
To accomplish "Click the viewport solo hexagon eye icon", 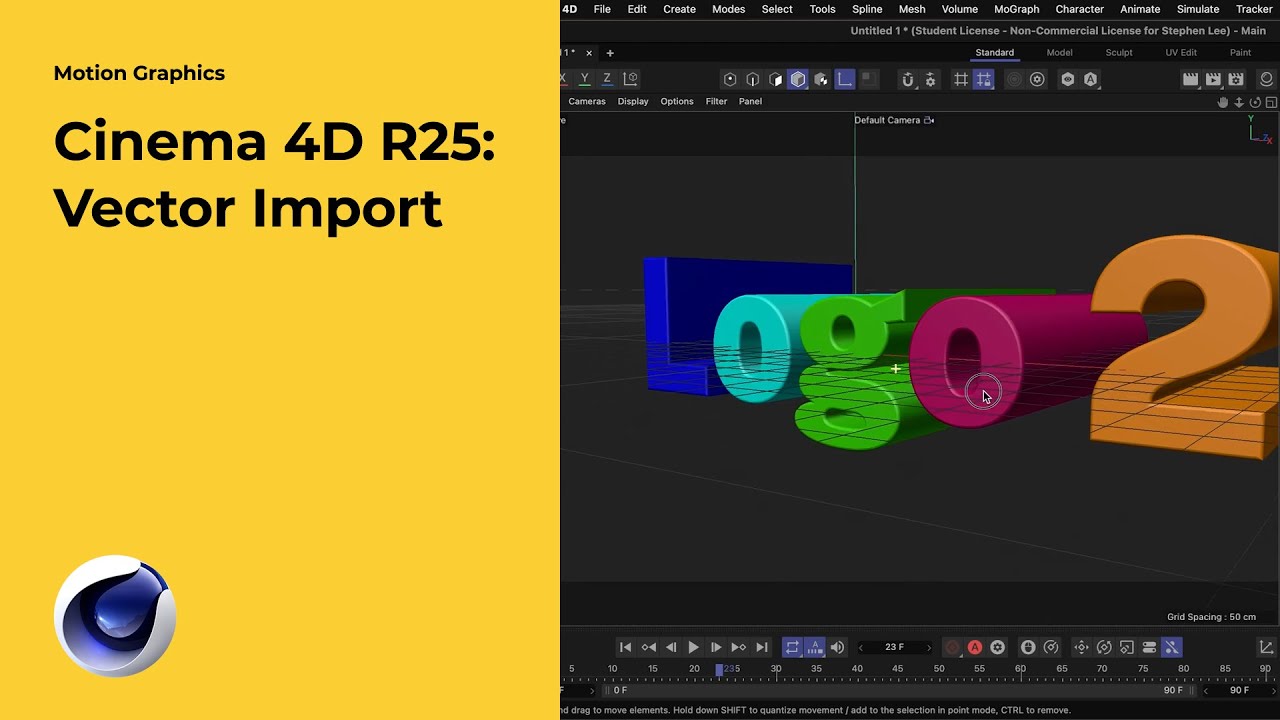I will (1068, 79).
